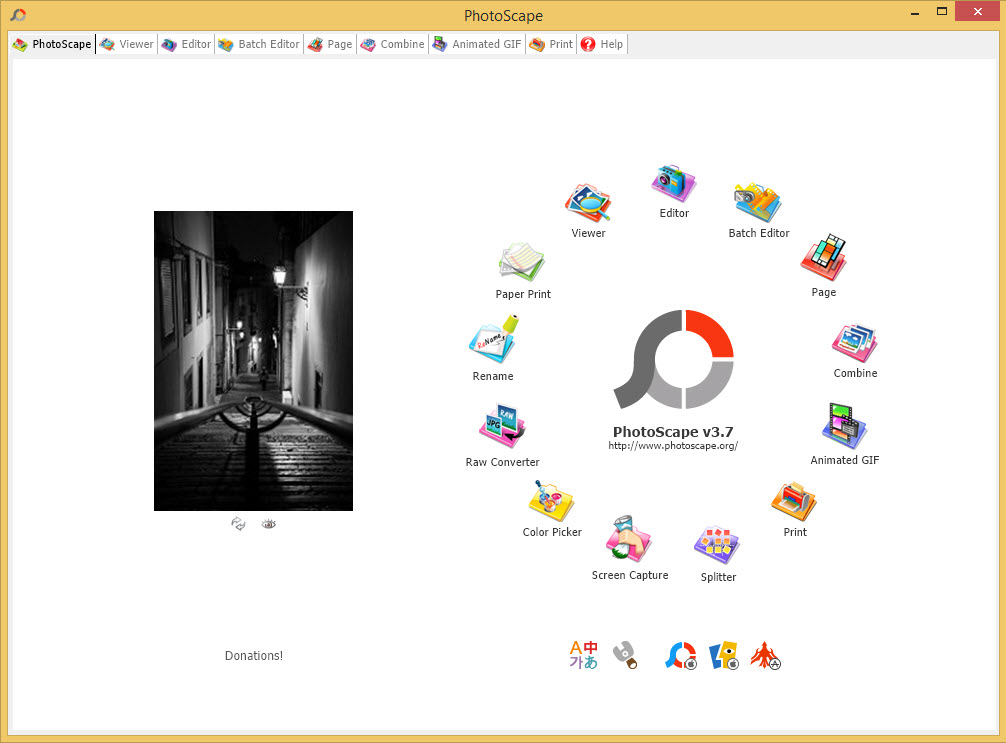
Task: Open the Batch Editor tab
Action: click(x=259, y=44)
